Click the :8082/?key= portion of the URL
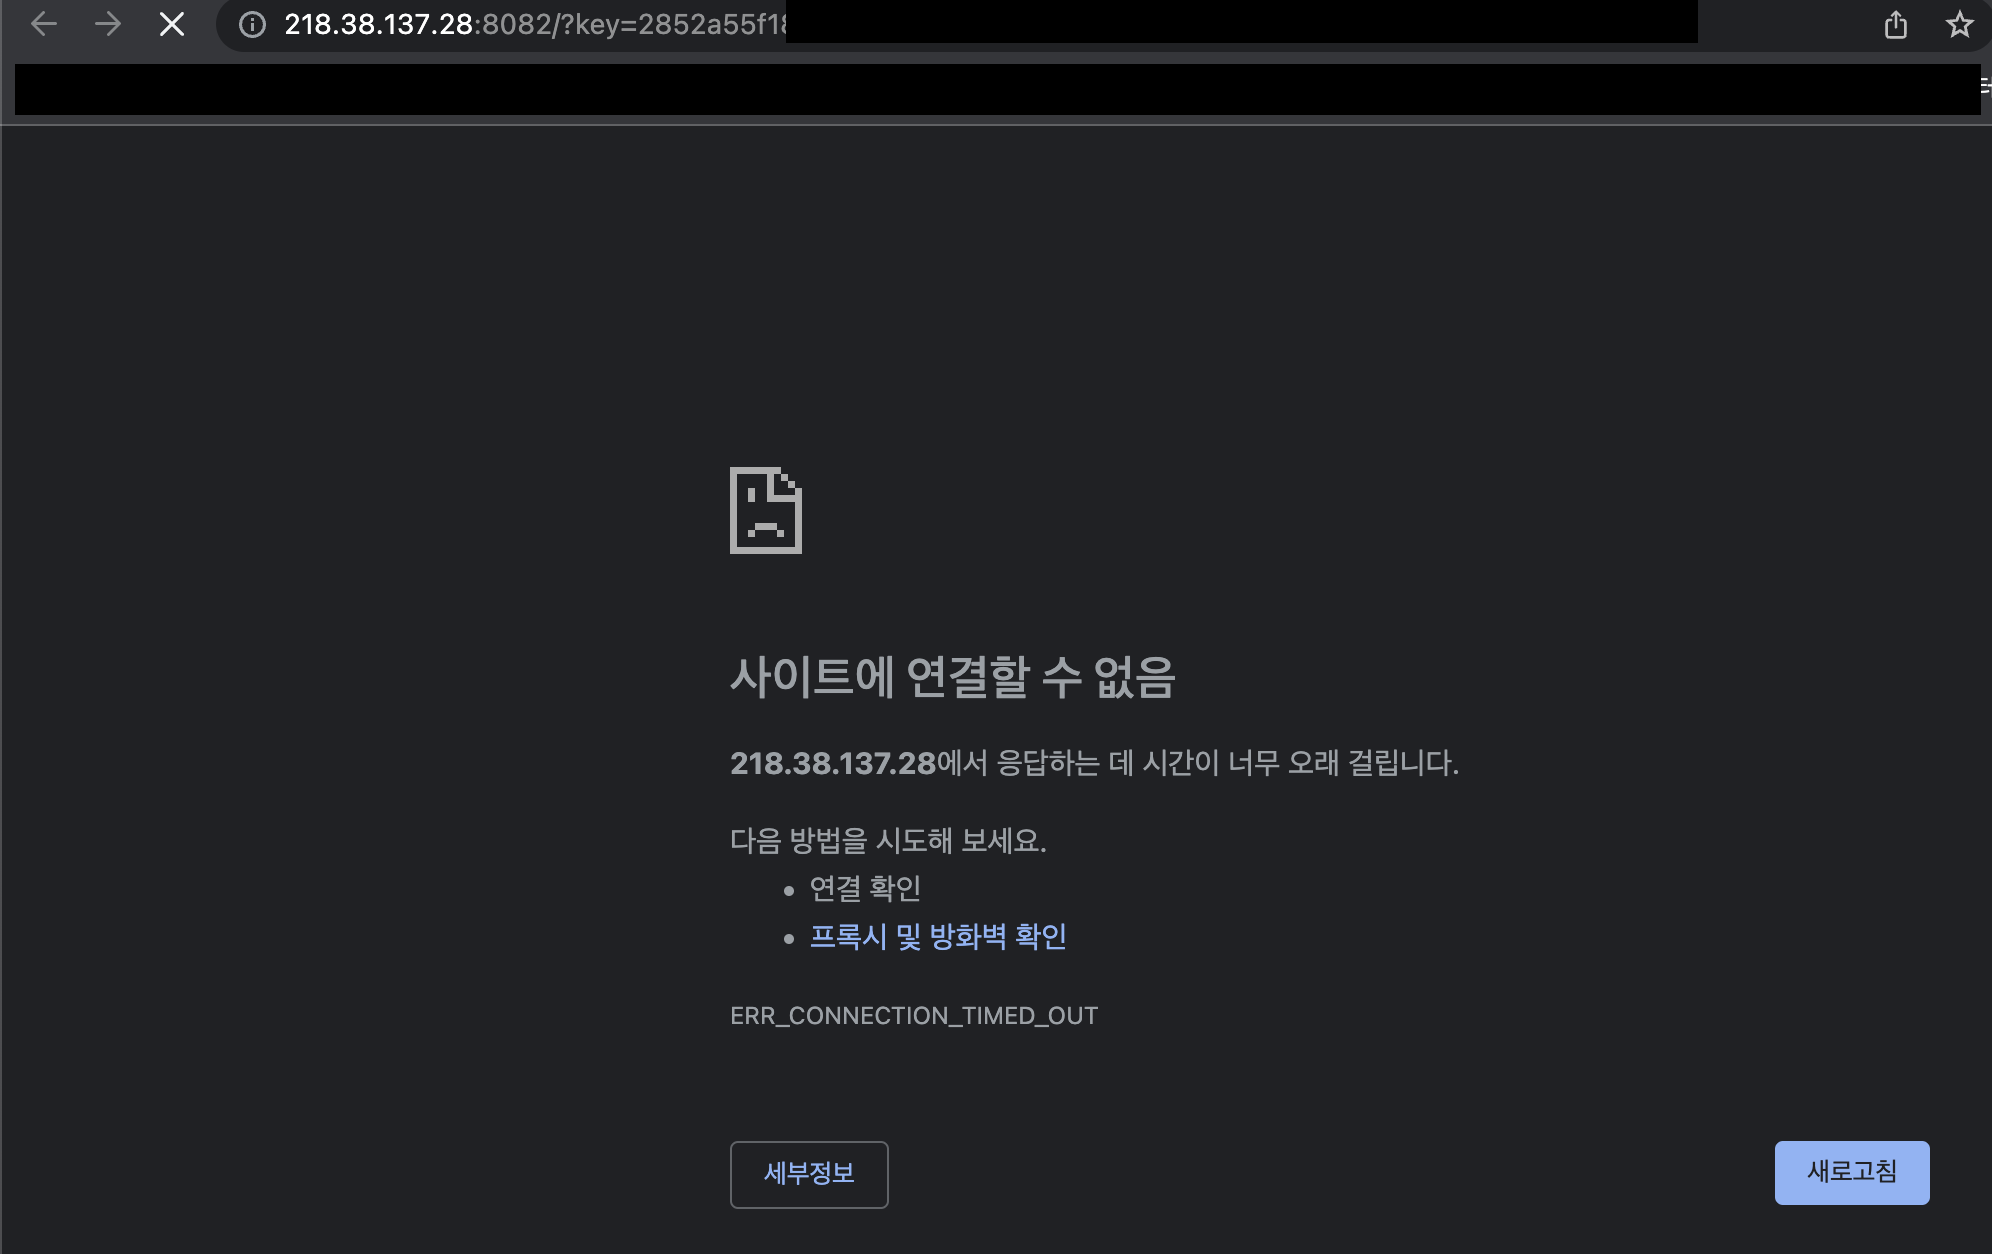Image resolution: width=1992 pixels, height=1254 pixels. point(555,24)
